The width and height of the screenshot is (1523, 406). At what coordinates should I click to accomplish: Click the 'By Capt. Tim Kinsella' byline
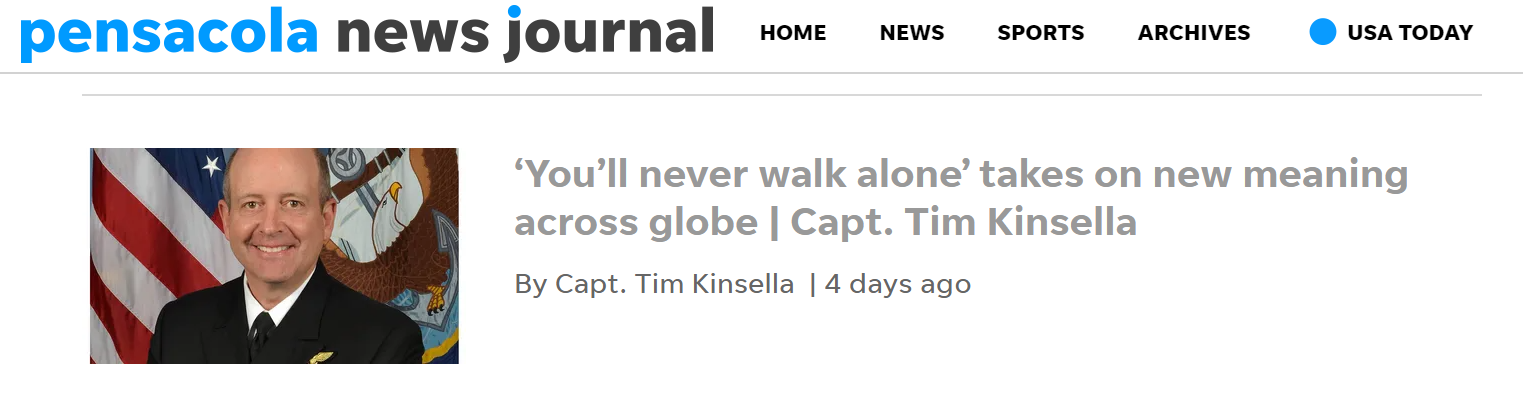[x=654, y=284]
